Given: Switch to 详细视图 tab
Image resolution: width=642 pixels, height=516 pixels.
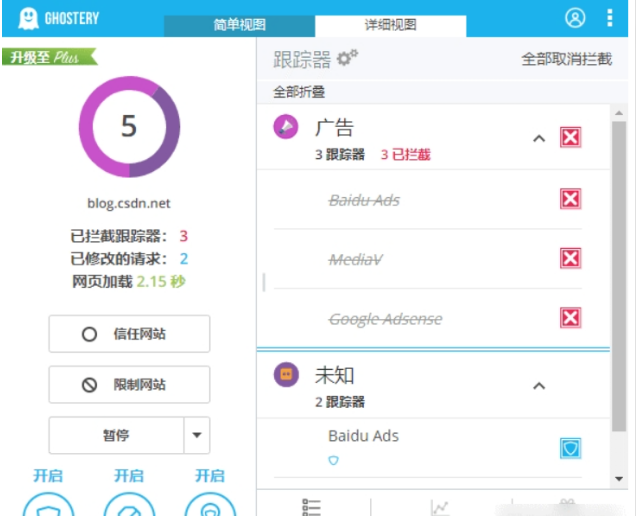Looking at the screenshot, I should click(390, 25).
